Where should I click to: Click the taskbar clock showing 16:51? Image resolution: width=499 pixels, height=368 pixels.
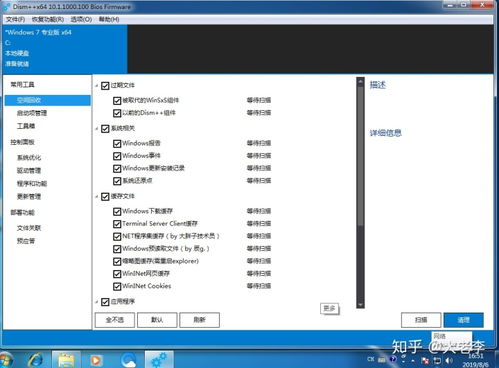tap(476, 360)
